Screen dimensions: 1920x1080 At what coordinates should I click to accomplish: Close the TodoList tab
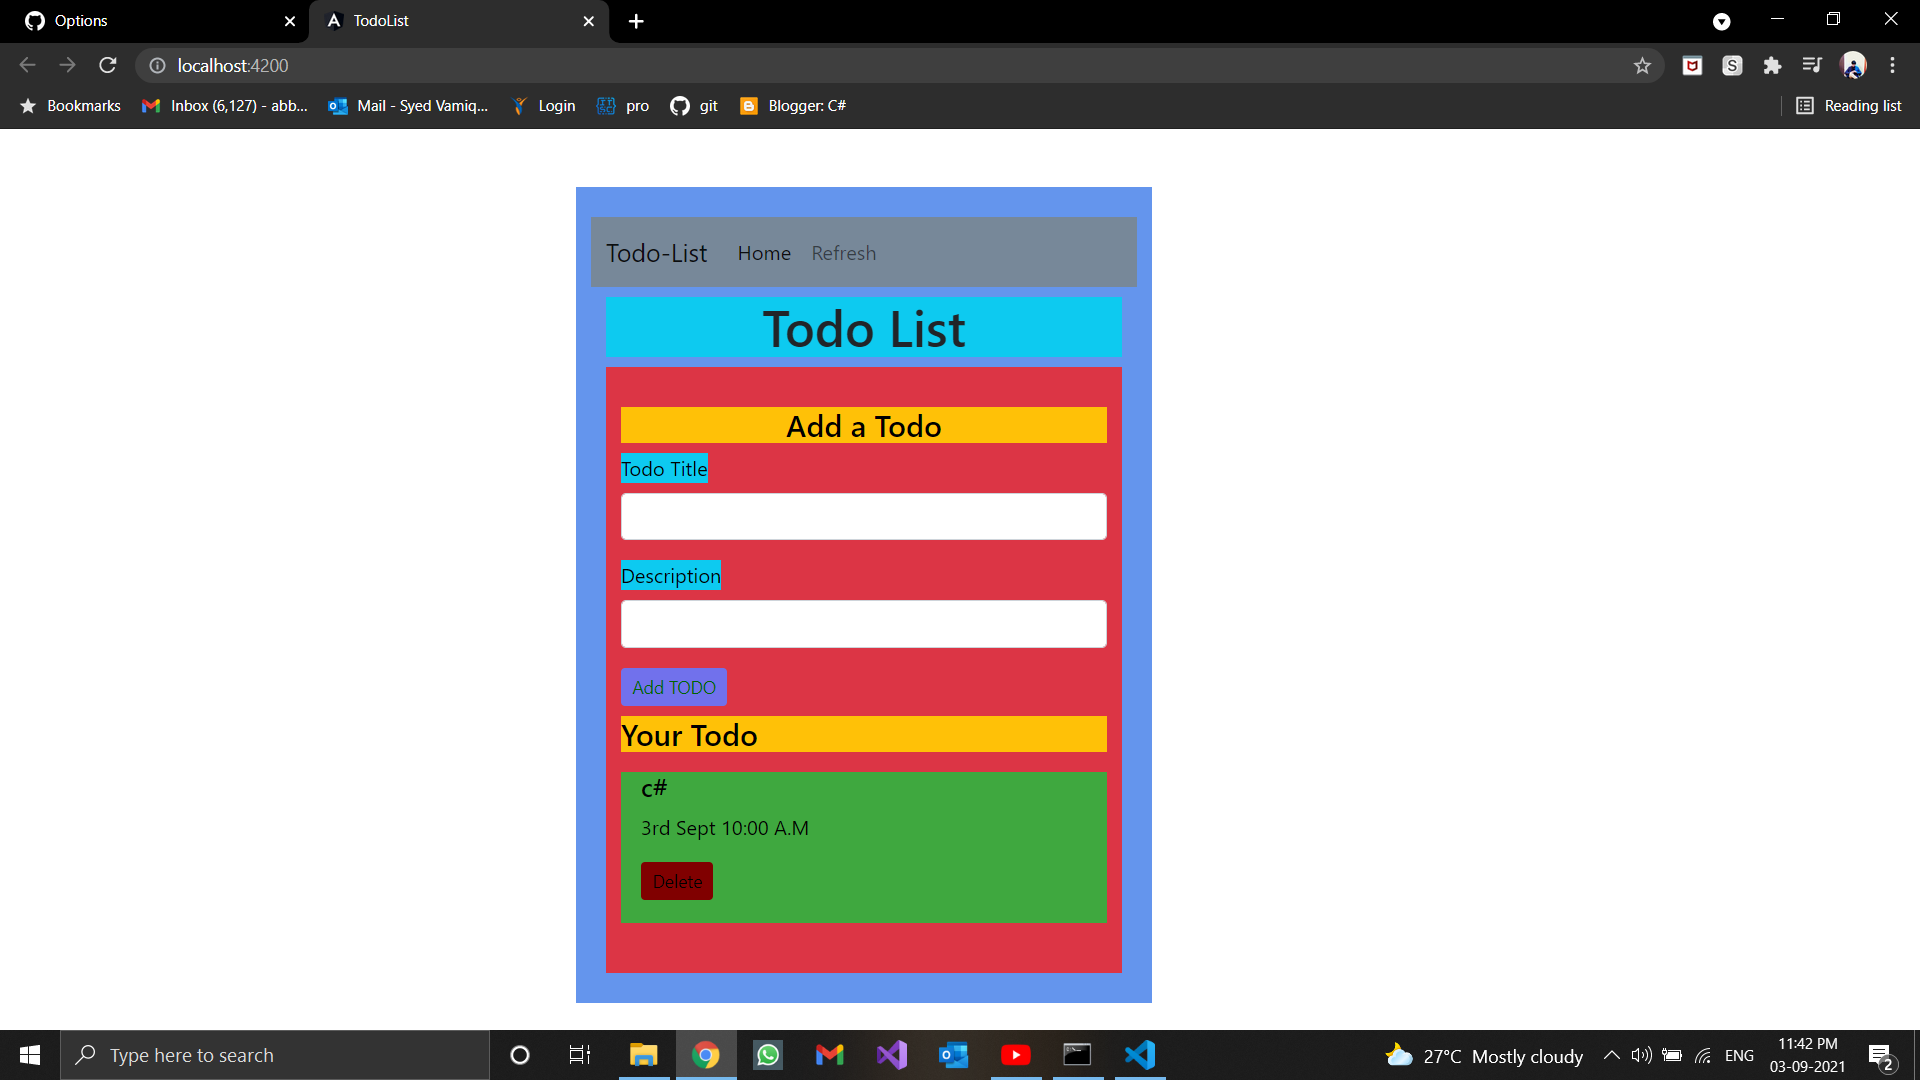pyautogui.click(x=589, y=21)
